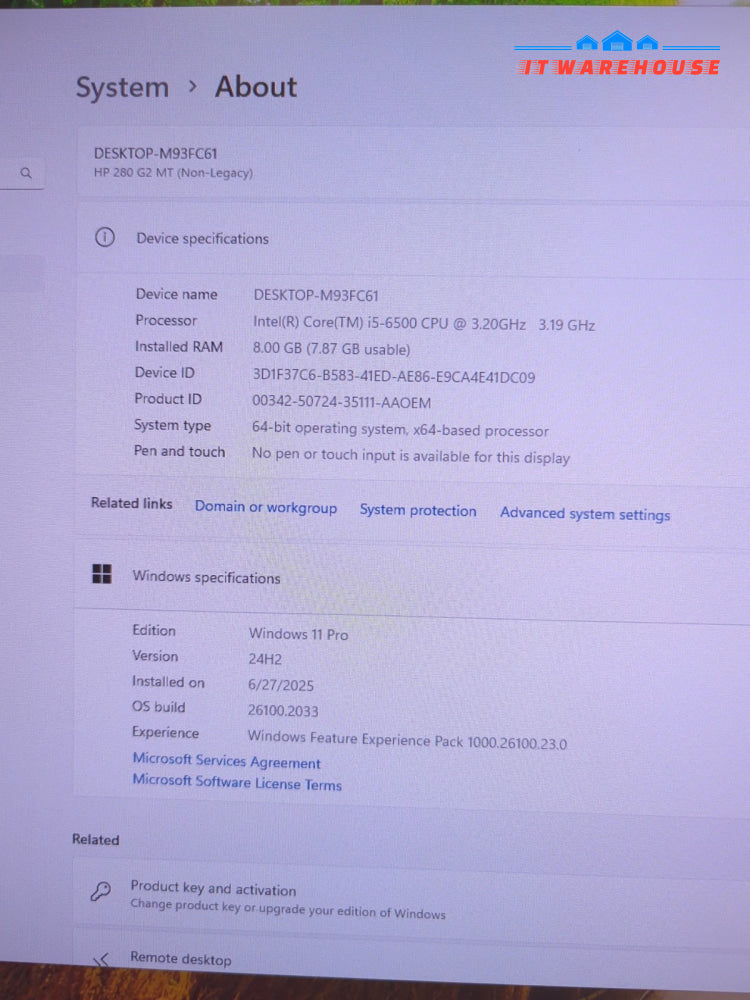
Task: Select the Windows Feature Experience Pack value
Action: coord(407,740)
